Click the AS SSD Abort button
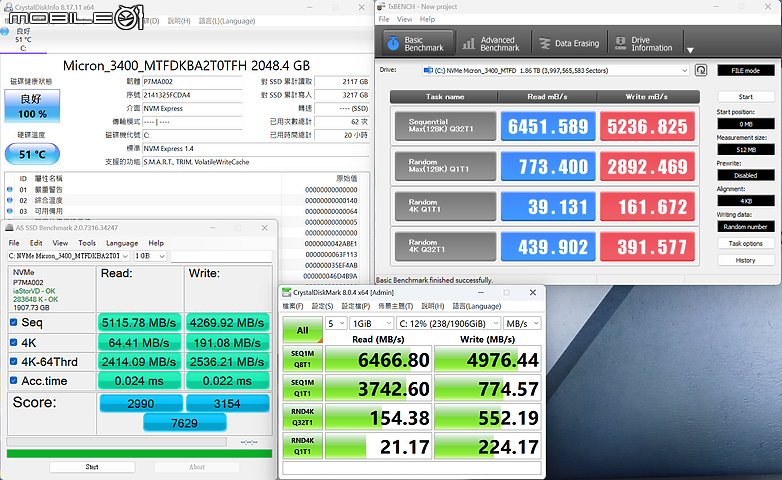The height and width of the screenshot is (480, 782). coord(197,467)
